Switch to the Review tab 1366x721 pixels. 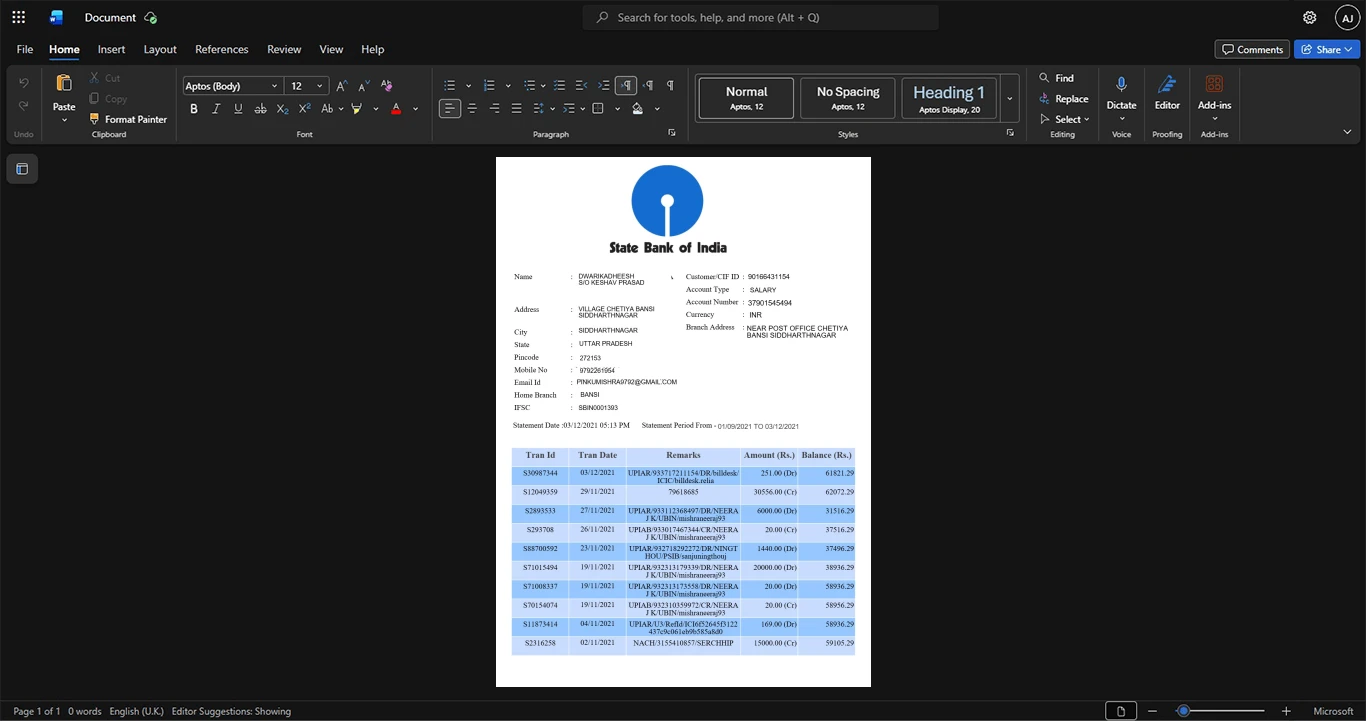click(x=284, y=49)
